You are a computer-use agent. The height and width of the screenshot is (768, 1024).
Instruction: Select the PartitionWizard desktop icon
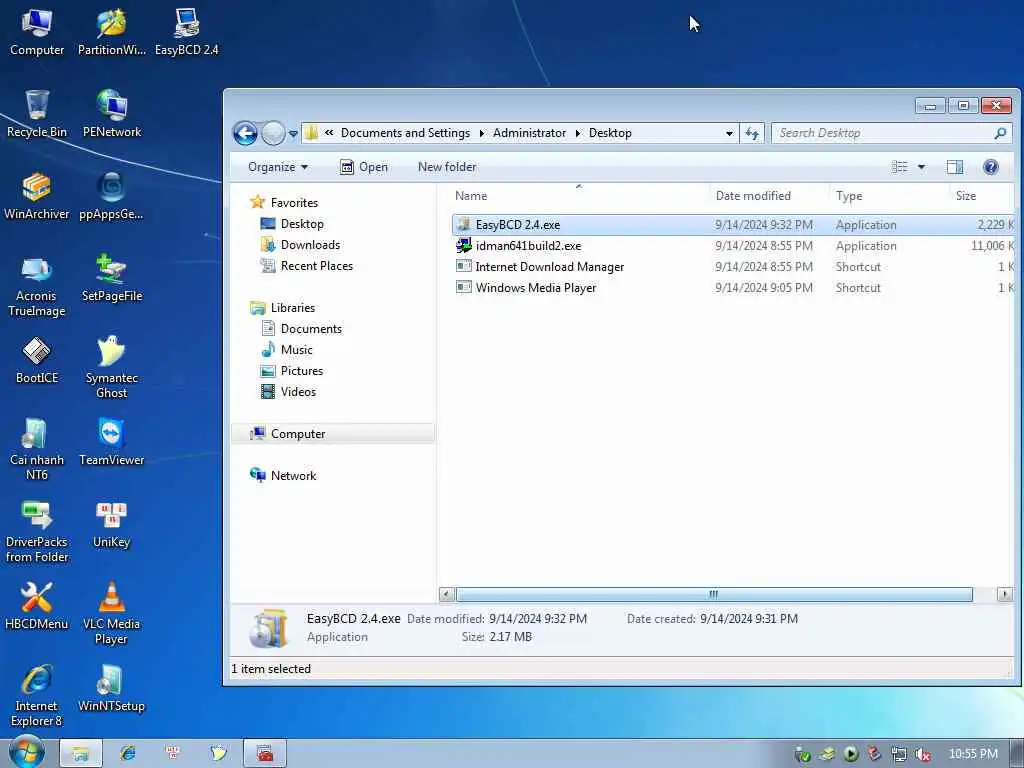click(112, 32)
